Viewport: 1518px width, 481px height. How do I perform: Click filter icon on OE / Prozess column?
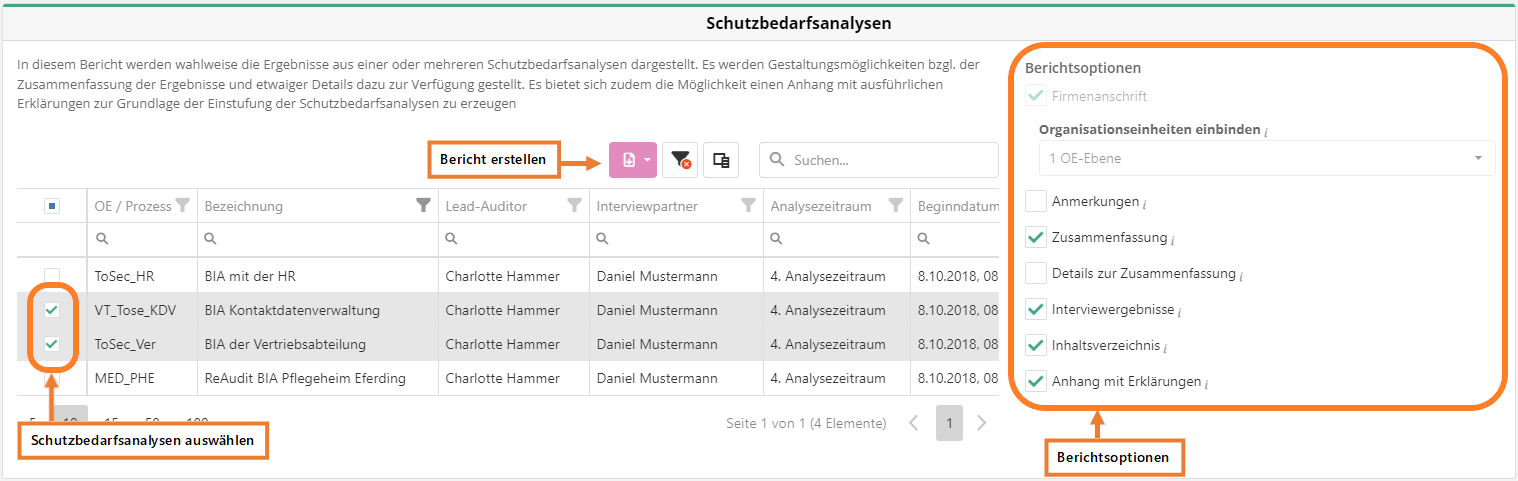[182, 206]
